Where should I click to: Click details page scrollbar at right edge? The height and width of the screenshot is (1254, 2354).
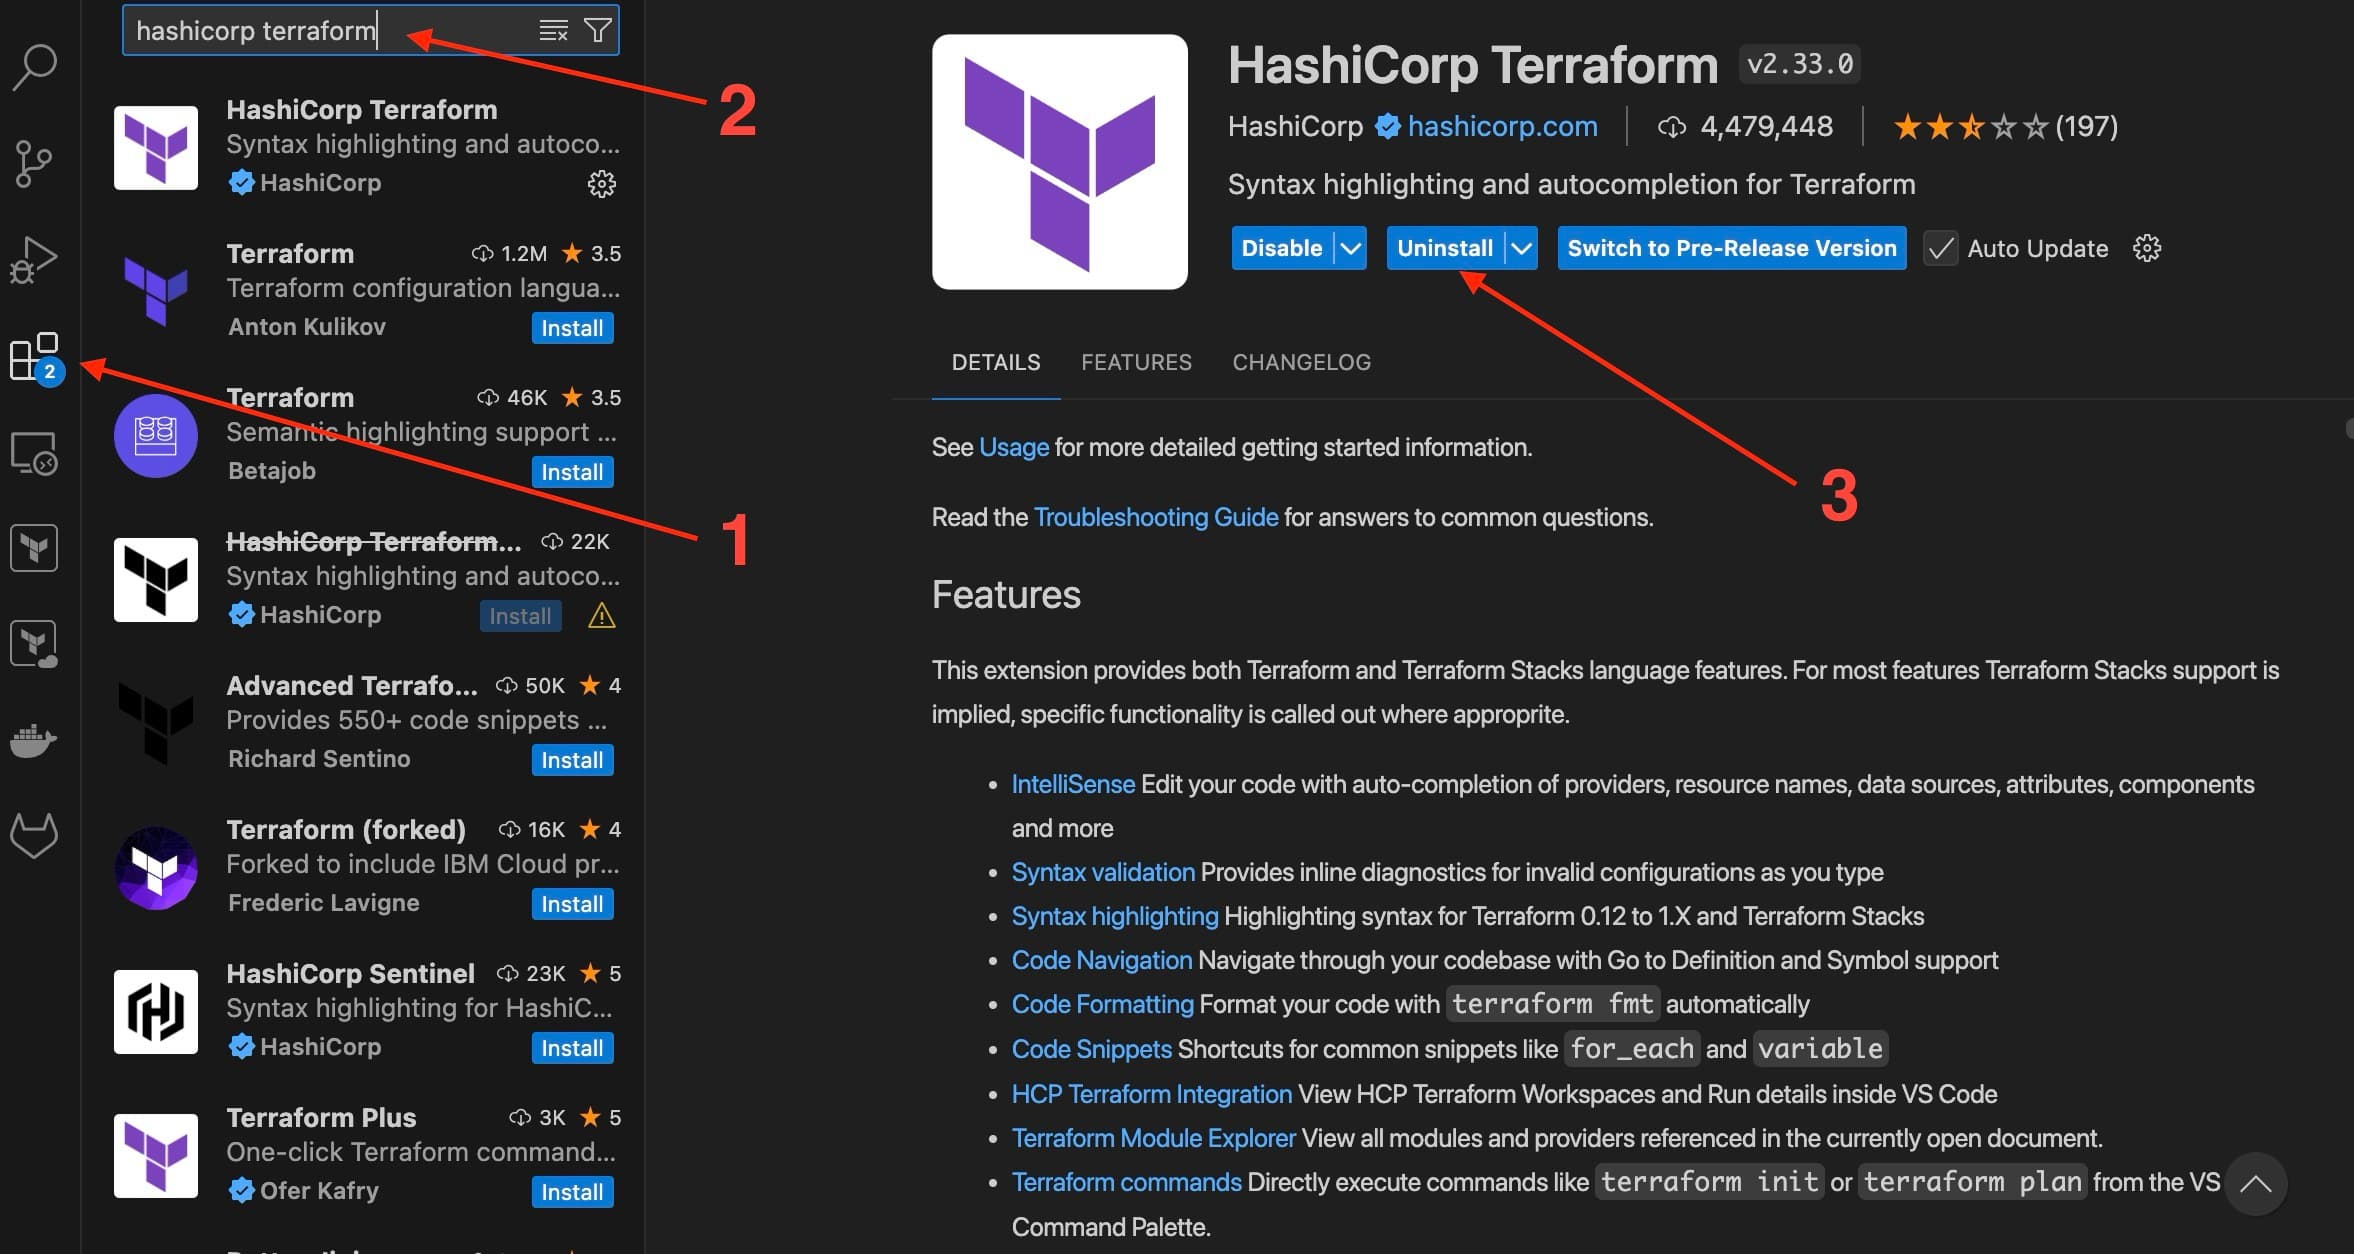tap(2349, 428)
